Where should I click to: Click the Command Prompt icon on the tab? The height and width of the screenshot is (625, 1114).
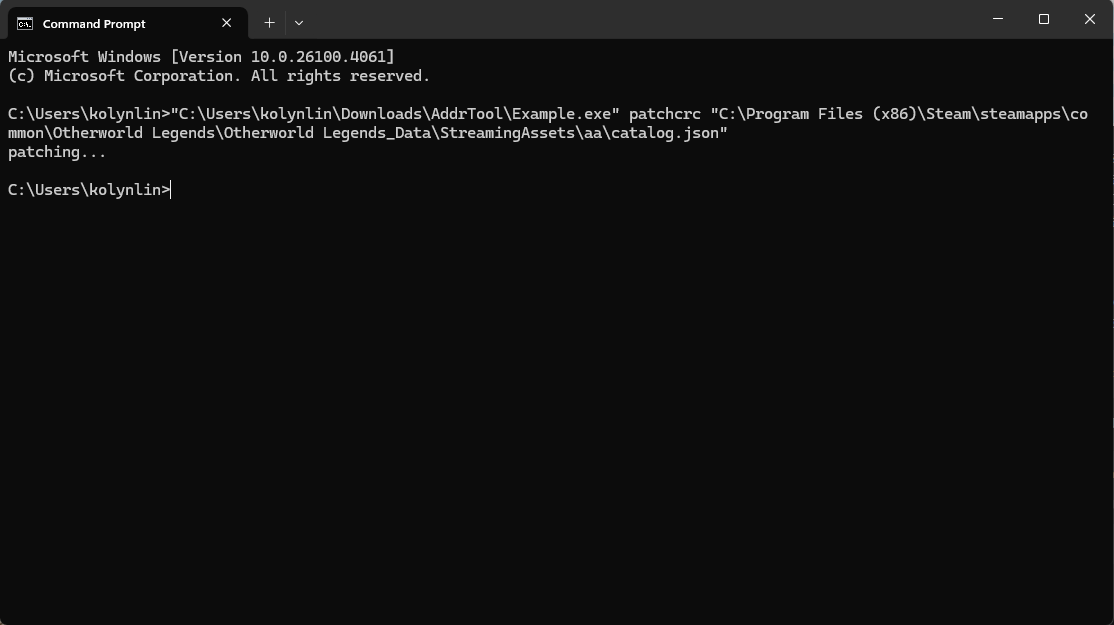(24, 22)
